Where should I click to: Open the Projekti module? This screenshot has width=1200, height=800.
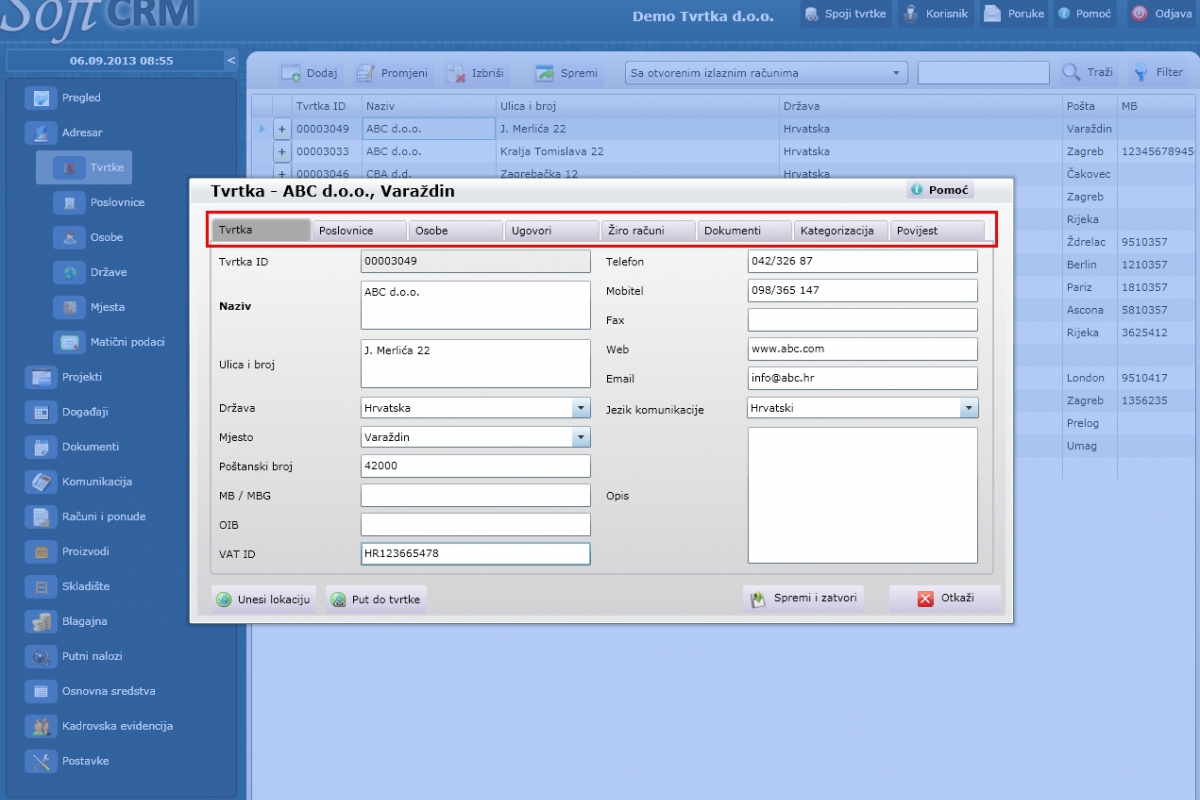(x=66, y=377)
